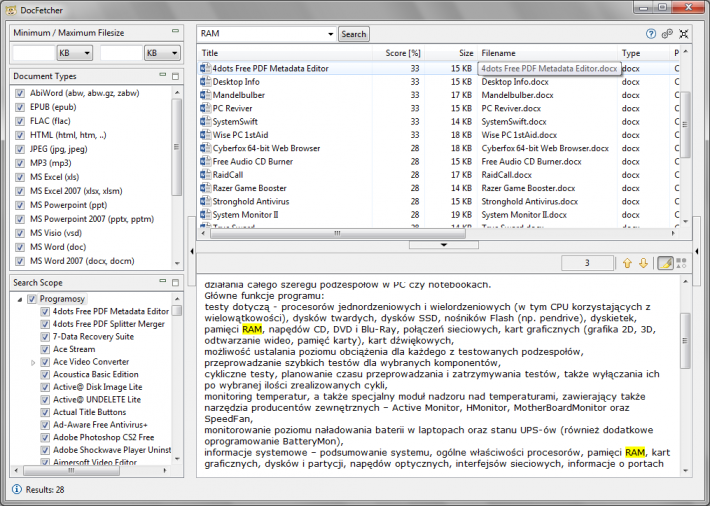
Task: Click the RAM search query field
Action: (x=262, y=34)
